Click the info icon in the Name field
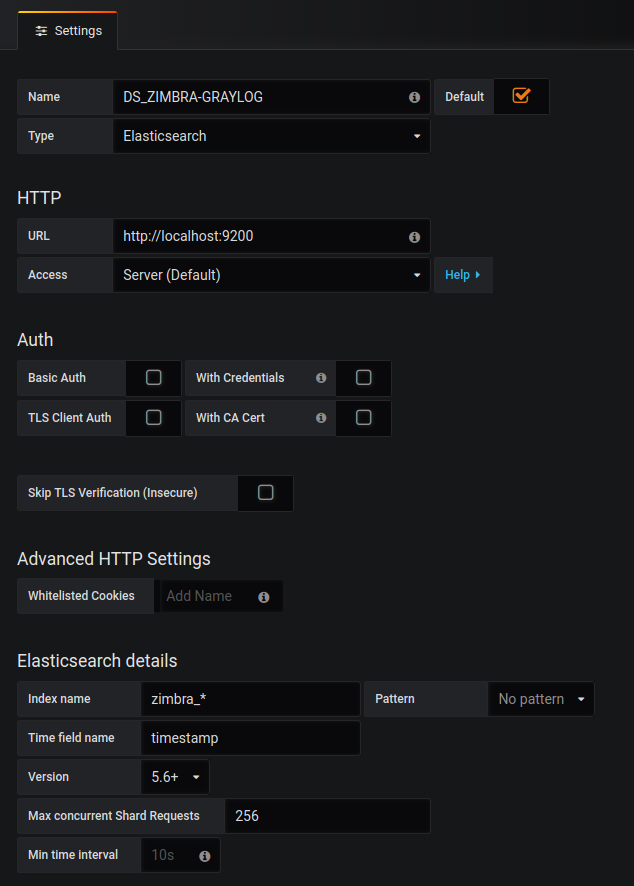The width and height of the screenshot is (634, 886). pyautogui.click(x=414, y=97)
